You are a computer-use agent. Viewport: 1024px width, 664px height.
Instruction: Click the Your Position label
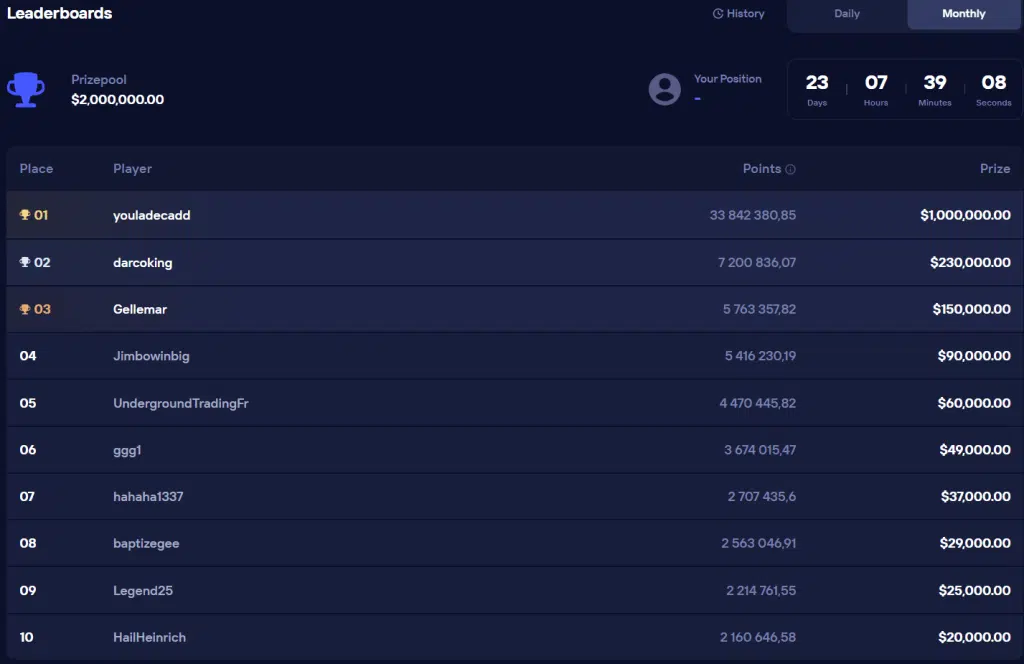point(728,78)
